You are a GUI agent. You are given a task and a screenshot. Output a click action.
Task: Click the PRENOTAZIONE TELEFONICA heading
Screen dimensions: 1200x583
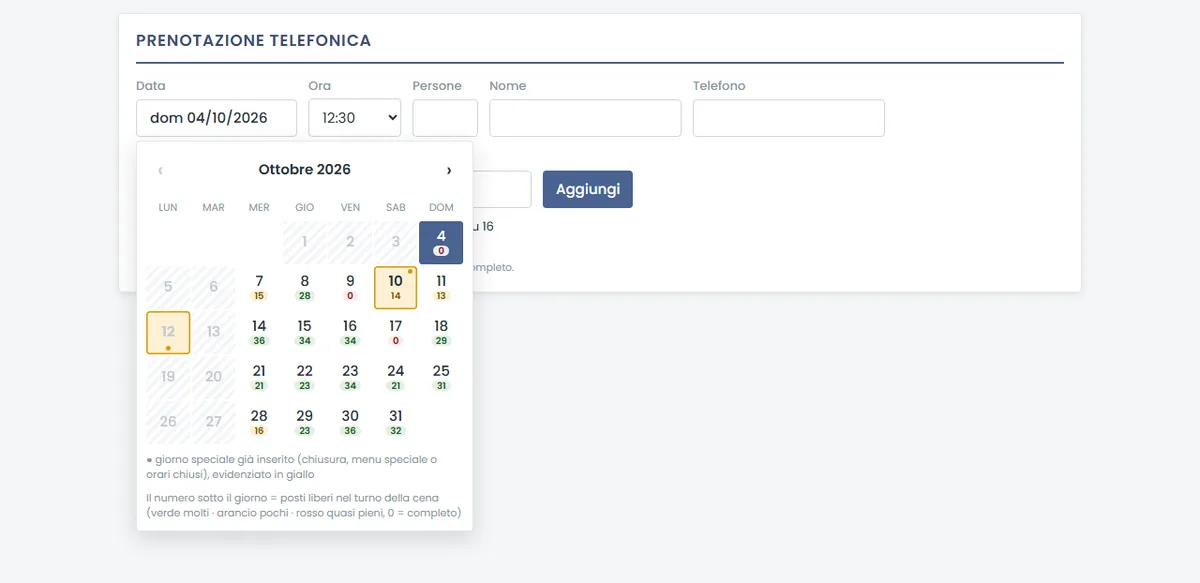pyautogui.click(x=254, y=41)
